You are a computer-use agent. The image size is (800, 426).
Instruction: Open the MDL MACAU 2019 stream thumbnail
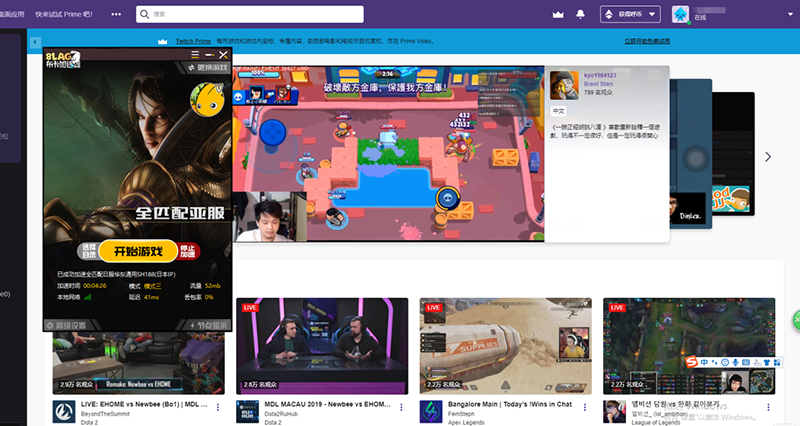322,346
